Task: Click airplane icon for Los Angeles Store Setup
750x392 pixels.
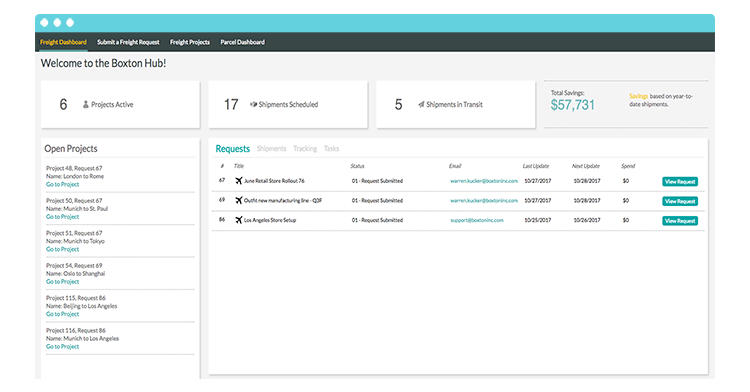Action: [x=239, y=220]
